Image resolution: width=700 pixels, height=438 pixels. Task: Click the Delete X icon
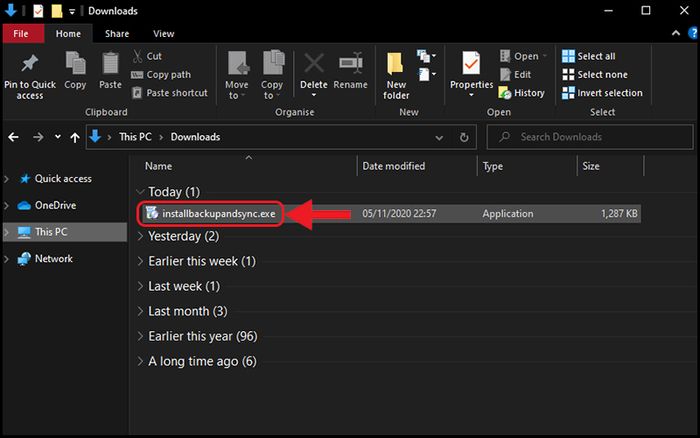(314, 63)
